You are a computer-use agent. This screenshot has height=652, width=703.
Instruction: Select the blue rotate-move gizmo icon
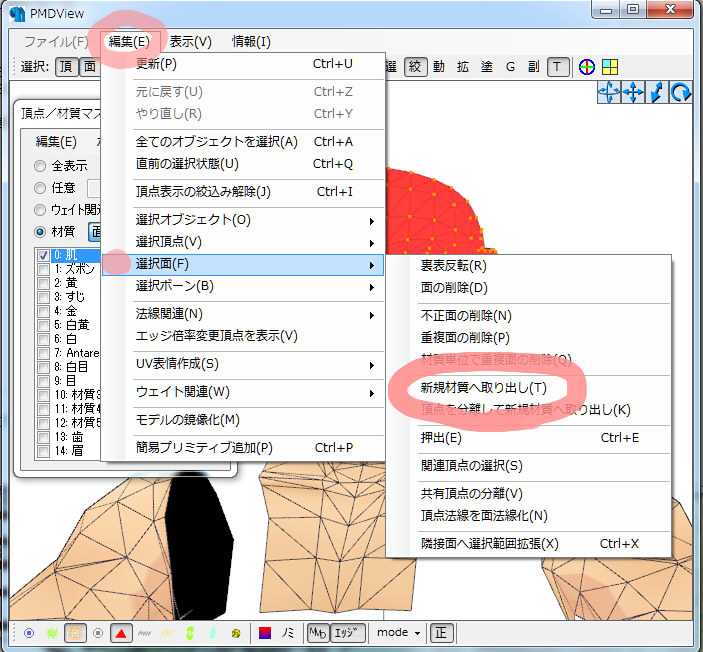[609, 93]
